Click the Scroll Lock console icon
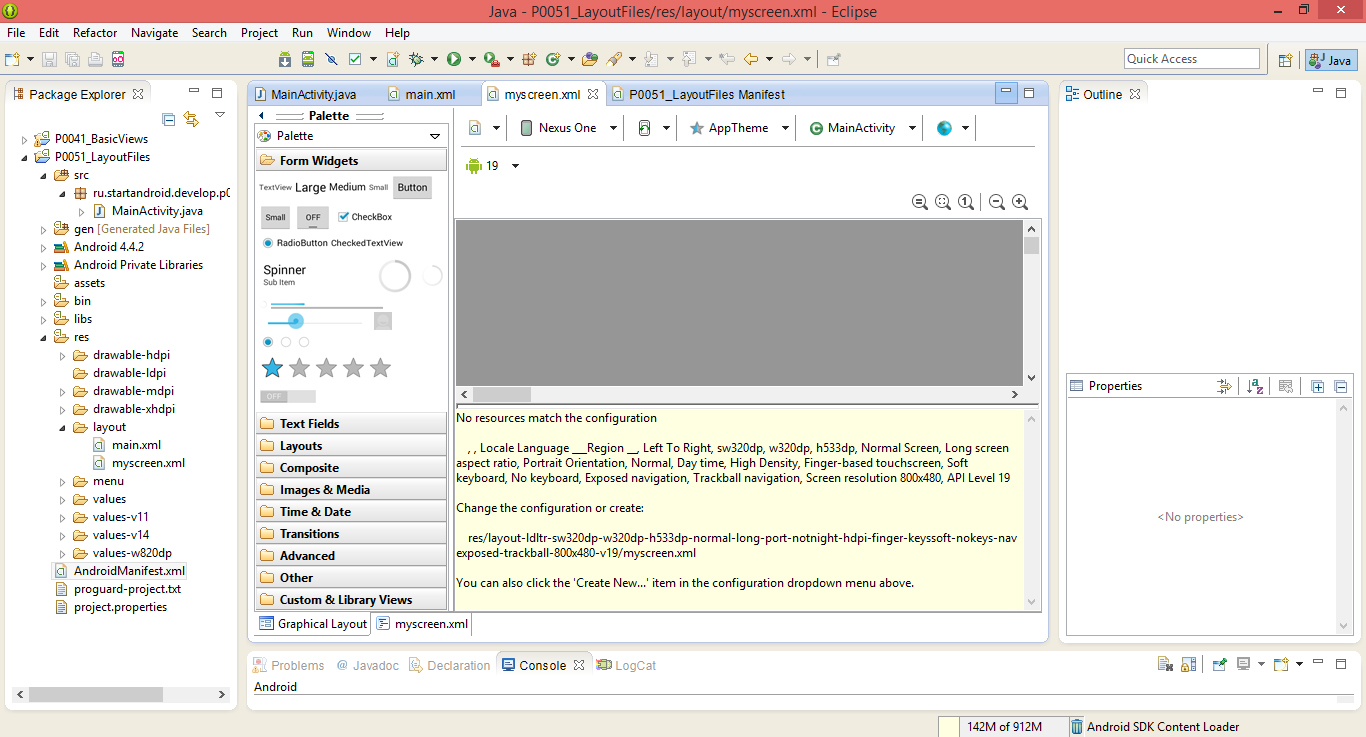Screen dimensions: 1366x737 click(x=1189, y=664)
